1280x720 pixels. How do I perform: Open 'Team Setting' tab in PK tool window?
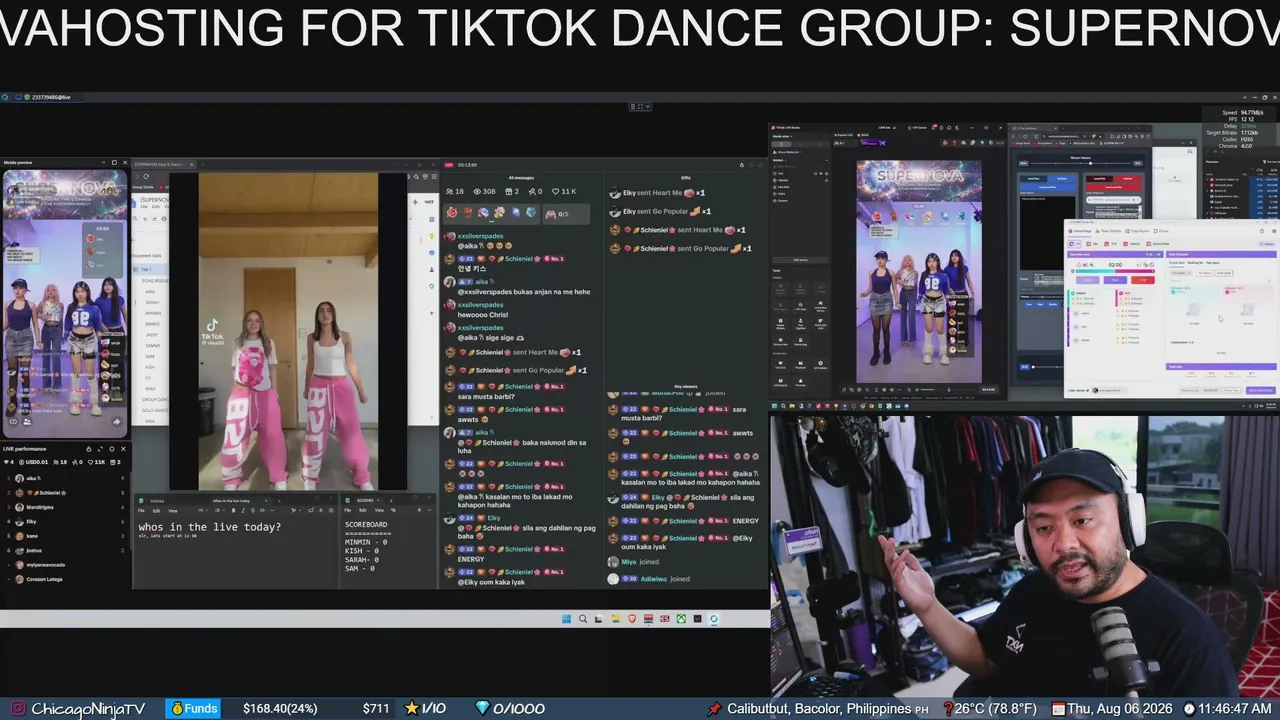click(x=1110, y=231)
